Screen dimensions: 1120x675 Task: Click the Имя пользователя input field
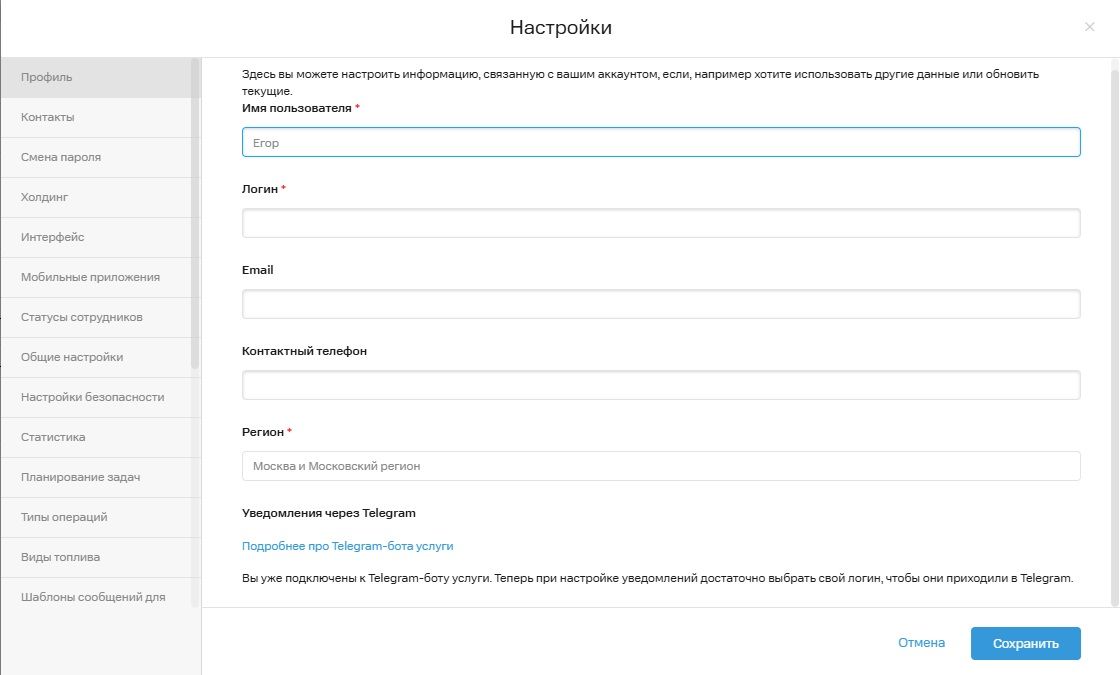tap(660, 142)
